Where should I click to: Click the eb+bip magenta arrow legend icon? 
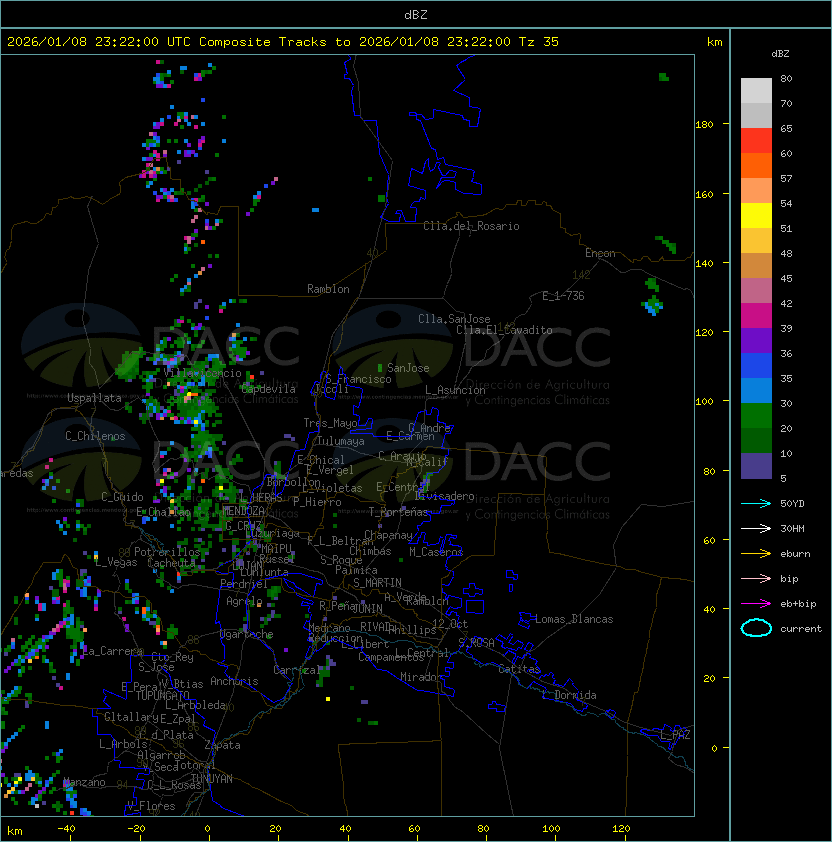coord(756,604)
